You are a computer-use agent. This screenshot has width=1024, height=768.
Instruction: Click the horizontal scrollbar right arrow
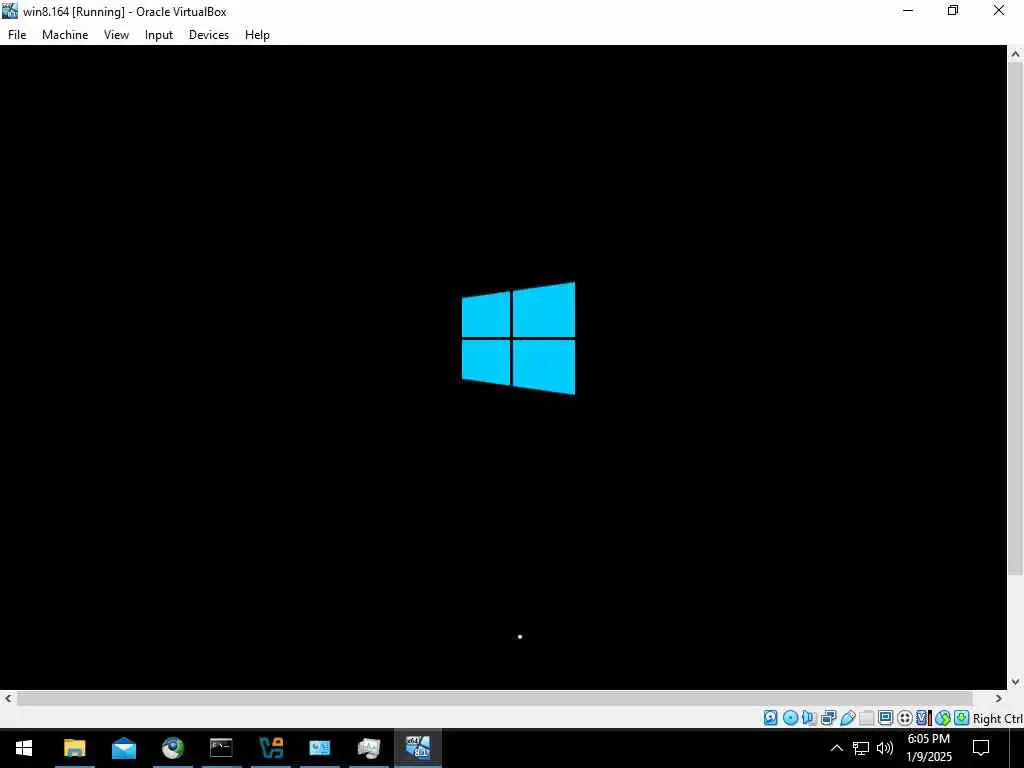click(x=999, y=698)
